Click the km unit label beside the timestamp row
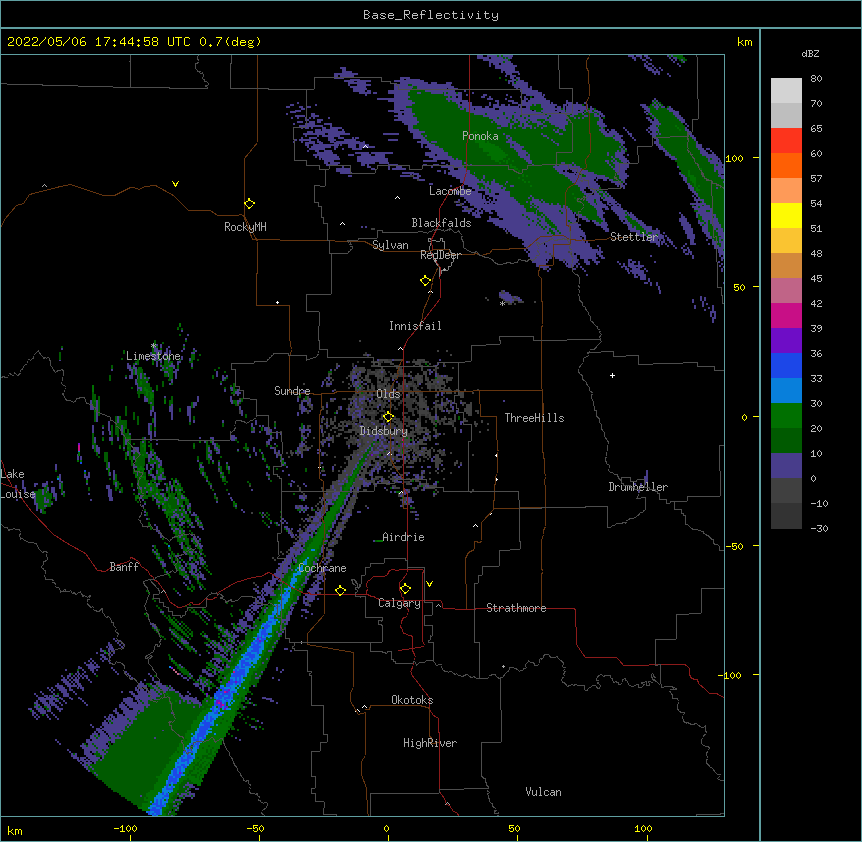862x842 pixels. pos(744,42)
